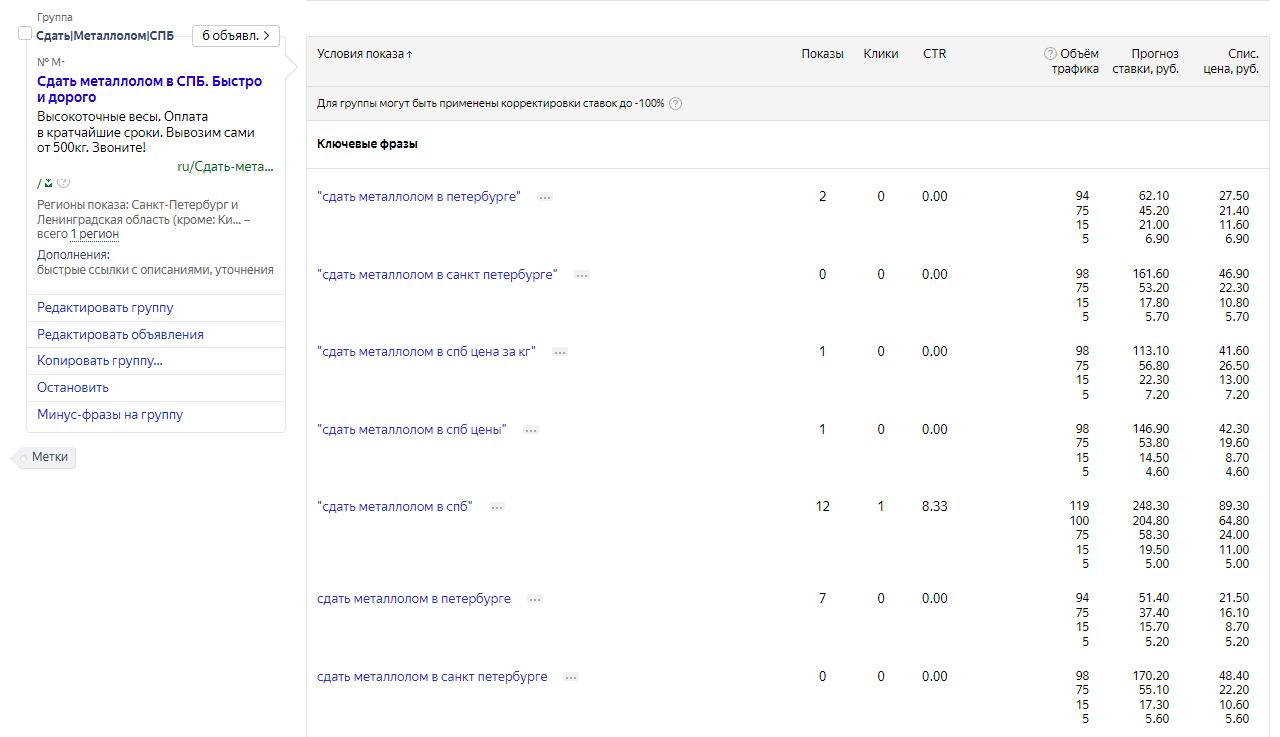Select the bid forecast value 170.20

click(x=1153, y=676)
